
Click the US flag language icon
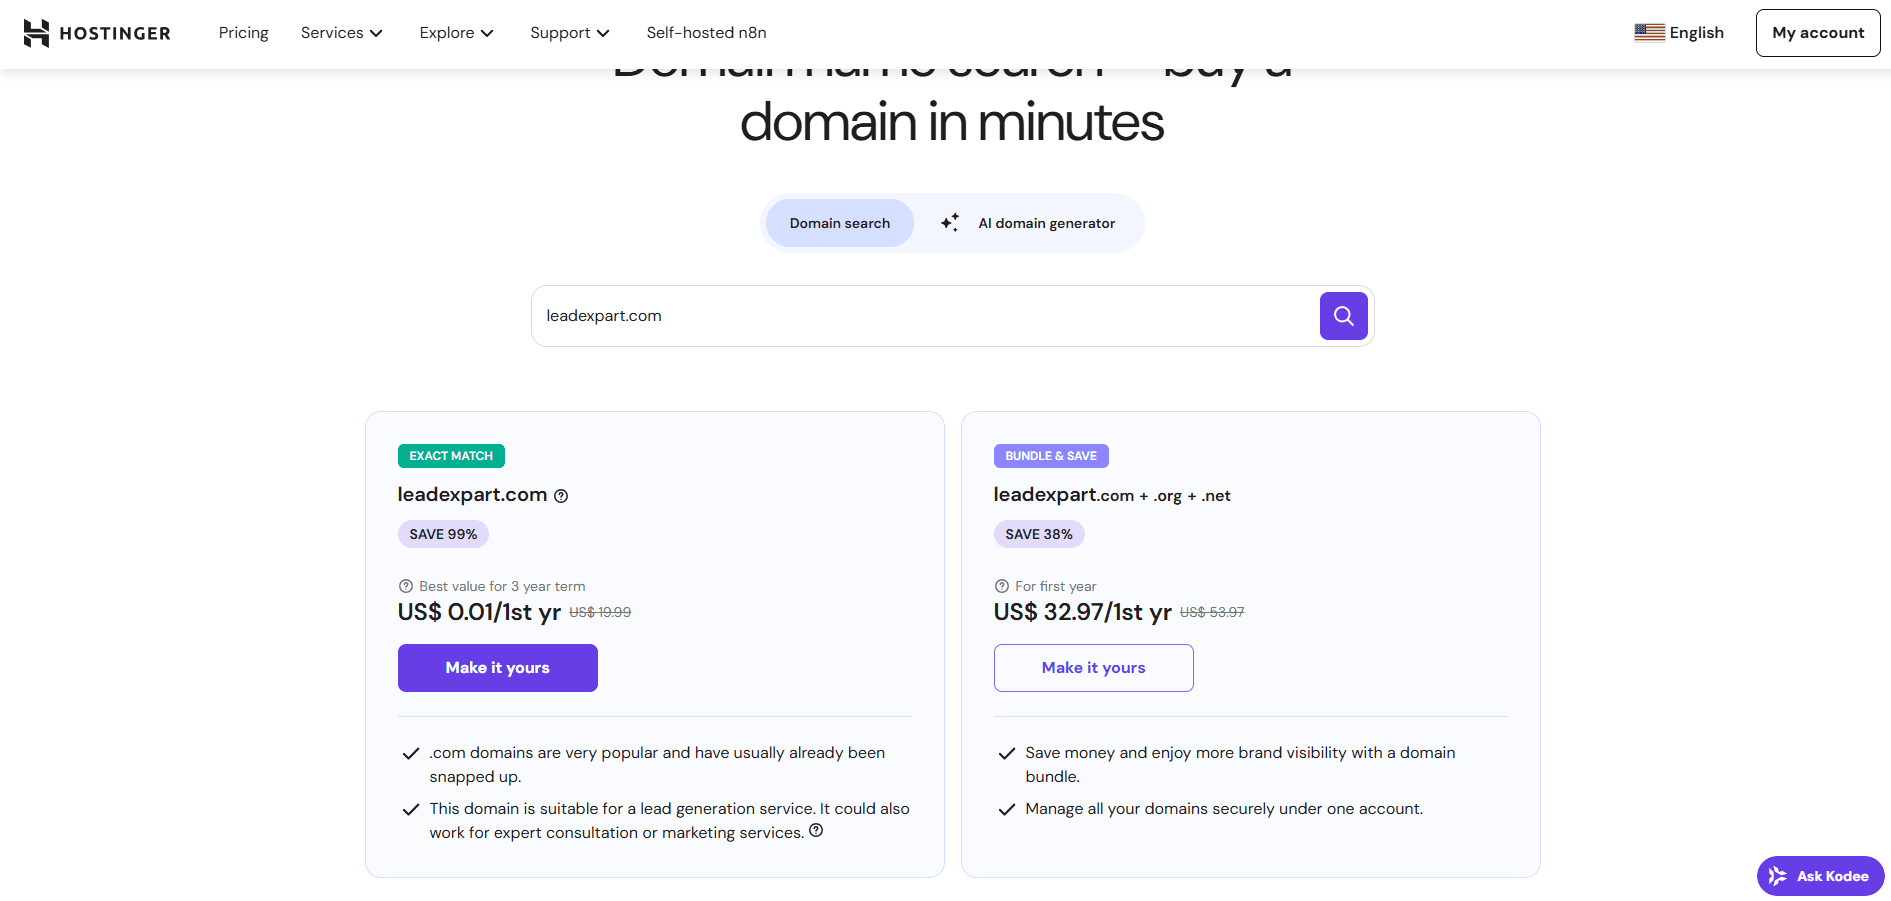1649,33
